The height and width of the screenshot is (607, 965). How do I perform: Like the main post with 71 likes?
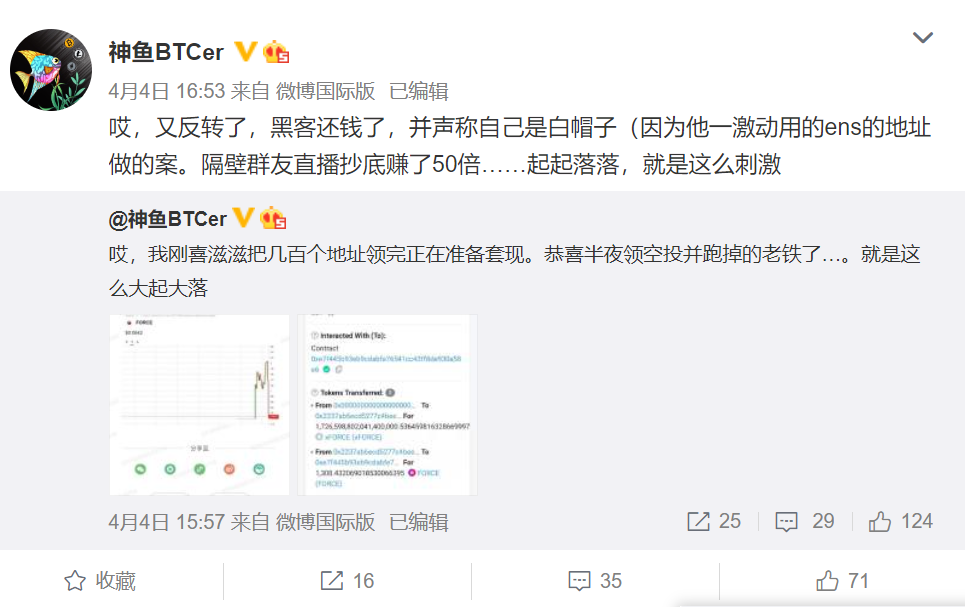842,581
